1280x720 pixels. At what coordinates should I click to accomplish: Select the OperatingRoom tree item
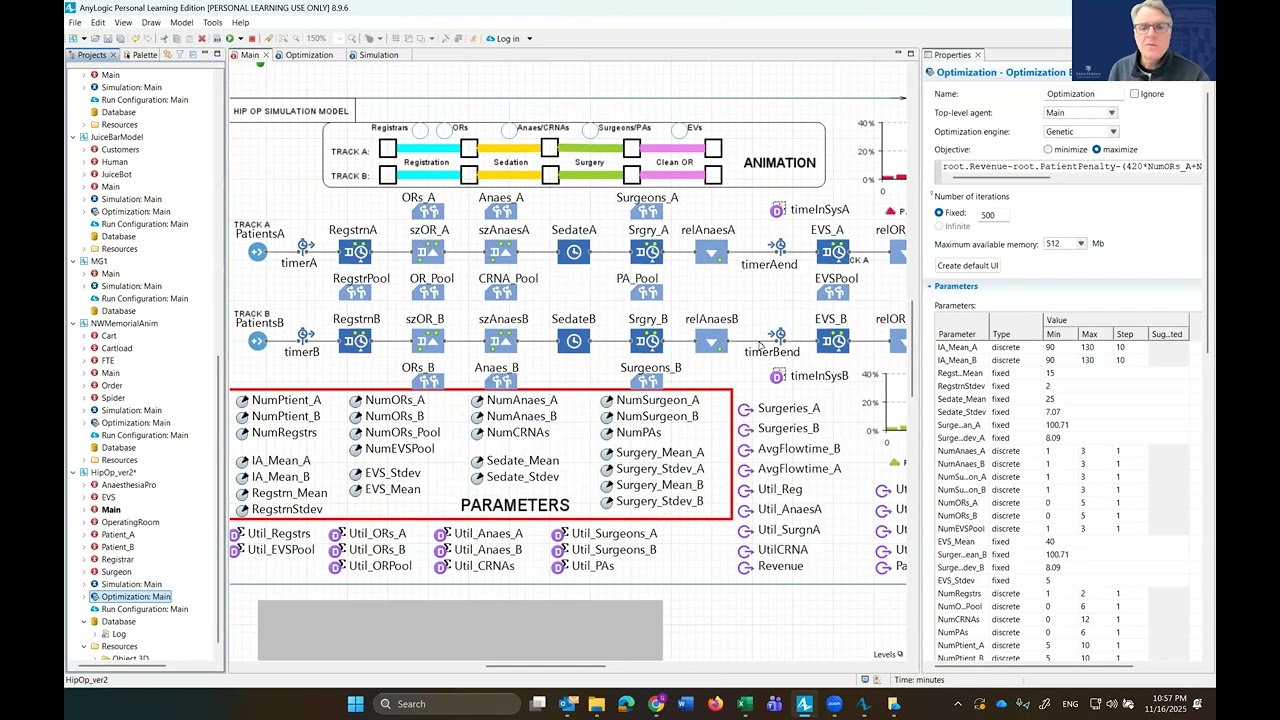click(x=130, y=522)
